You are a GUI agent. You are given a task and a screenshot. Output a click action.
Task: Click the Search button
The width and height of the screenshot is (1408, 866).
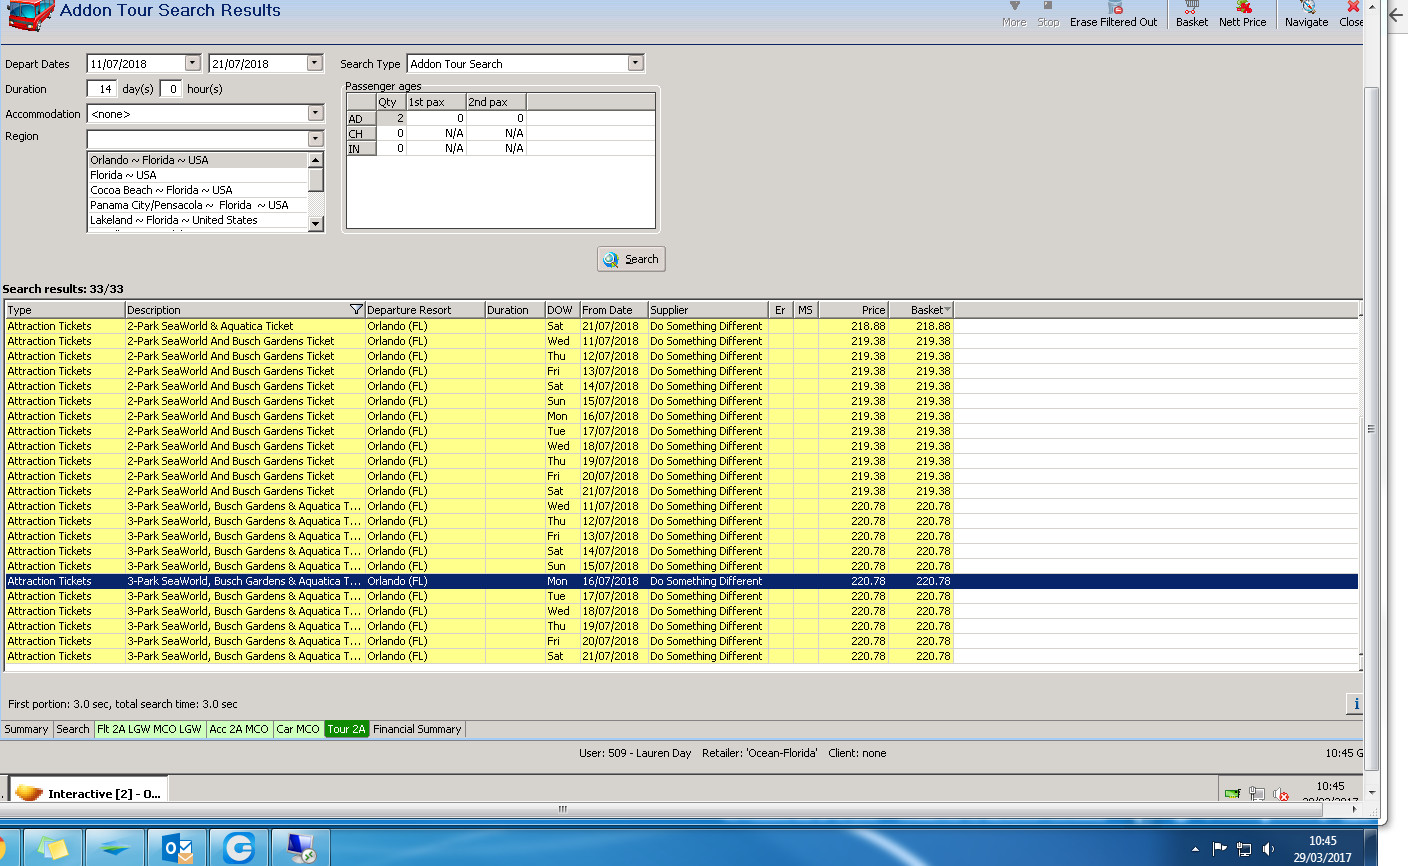[631, 259]
